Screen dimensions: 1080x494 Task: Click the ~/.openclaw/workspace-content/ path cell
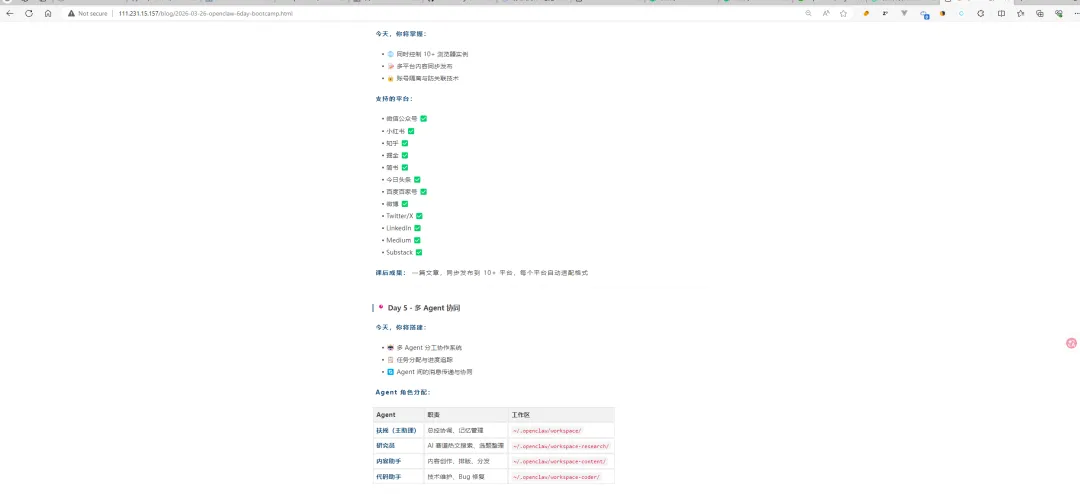pyautogui.click(x=561, y=462)
